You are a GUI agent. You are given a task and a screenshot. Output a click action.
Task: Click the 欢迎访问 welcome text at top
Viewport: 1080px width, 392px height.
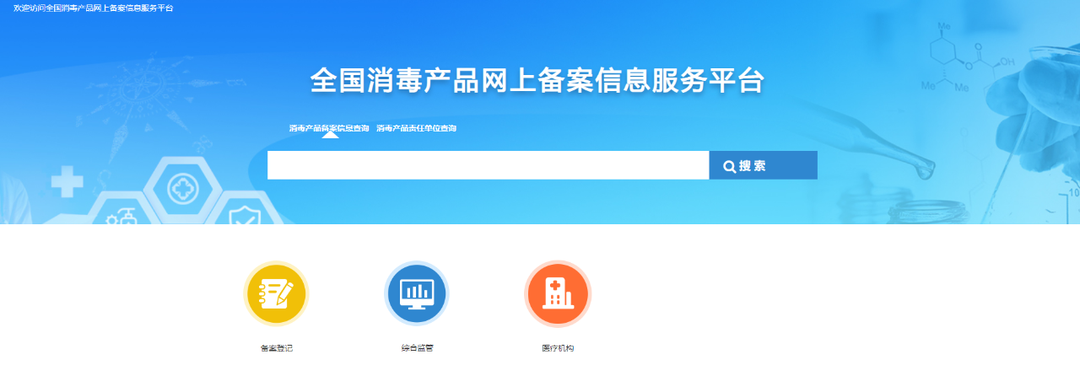(x=93, y=8)
